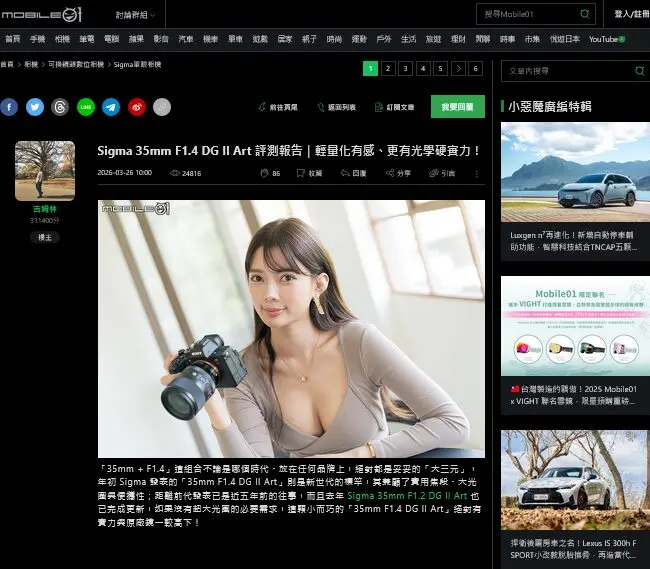Image resolution: width=650 pixels, height=569 pixels.
Task: Share to Threads using its icon
Action: point(60,107)
